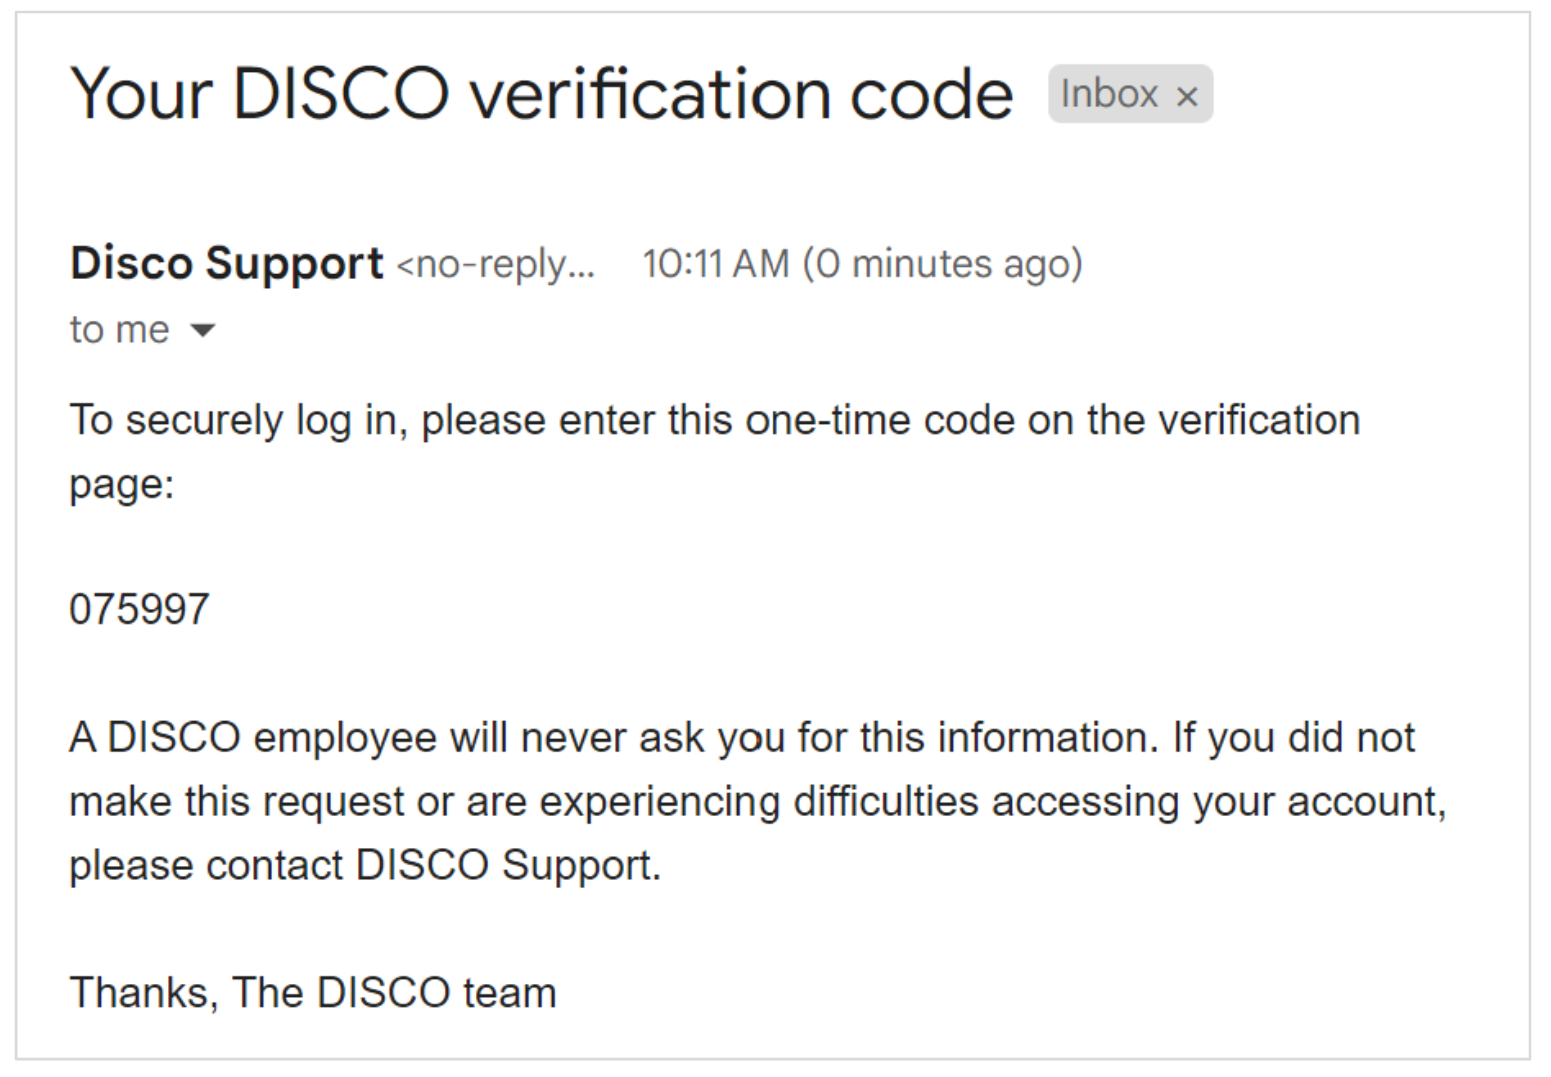Expand recipient details arrow beside "to me"
Screen dimensions: 1551x1077
coord(203,330)
